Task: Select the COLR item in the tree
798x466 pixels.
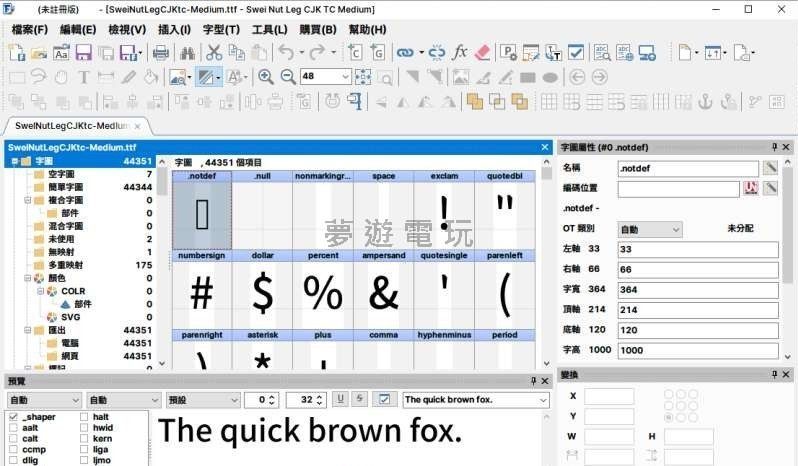Action: click(x=73, y=292)
